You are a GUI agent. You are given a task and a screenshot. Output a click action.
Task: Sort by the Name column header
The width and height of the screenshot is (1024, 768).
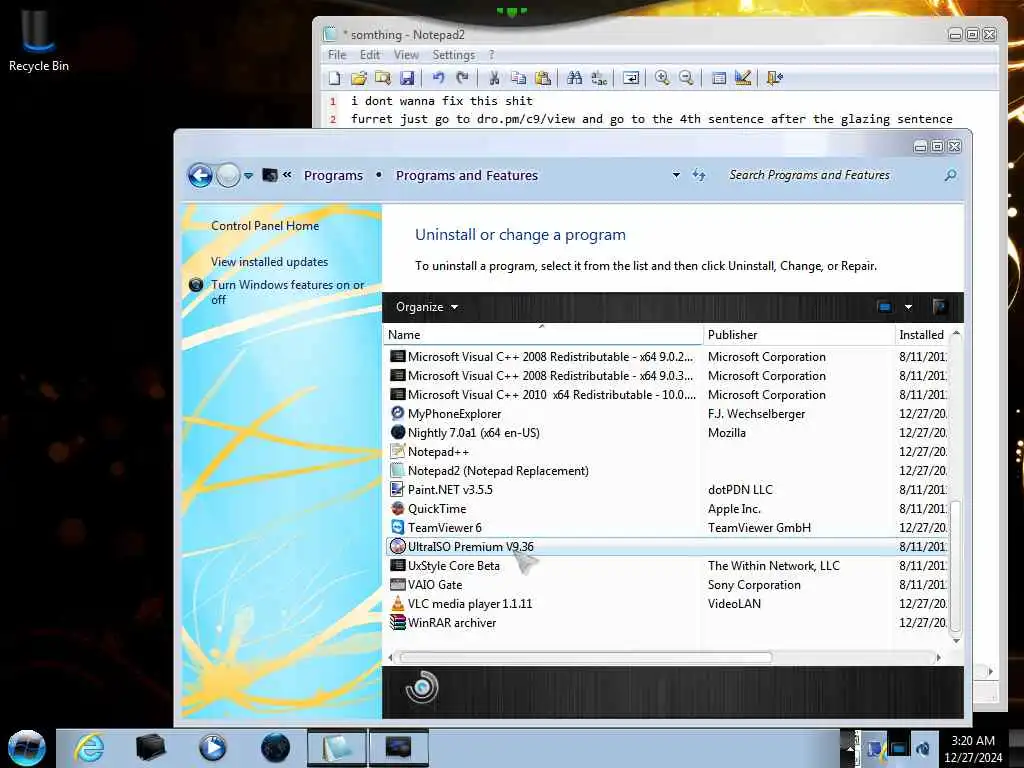pyautogui.click(x=543, y=334)
